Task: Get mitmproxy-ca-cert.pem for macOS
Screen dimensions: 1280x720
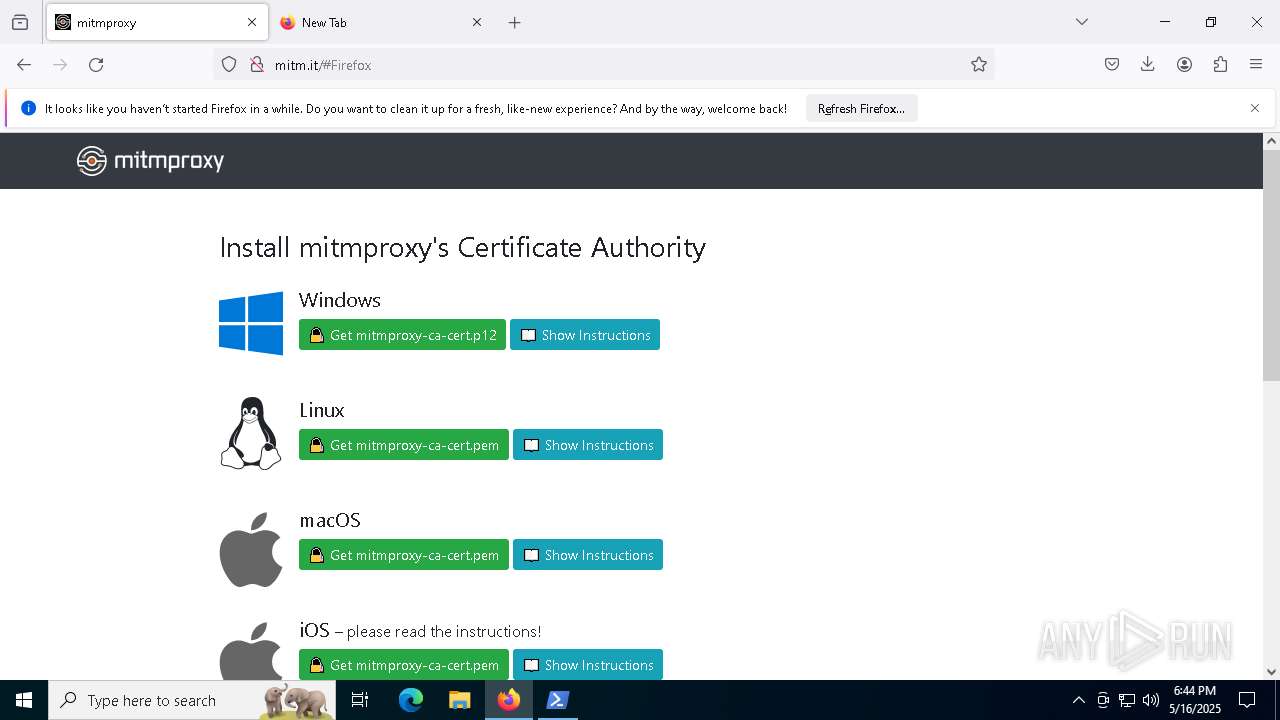Action: click(x=404, y=555)
